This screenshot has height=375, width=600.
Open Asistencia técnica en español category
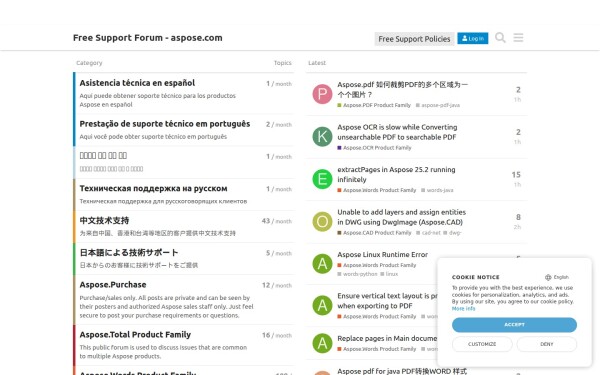click(137, 83)
